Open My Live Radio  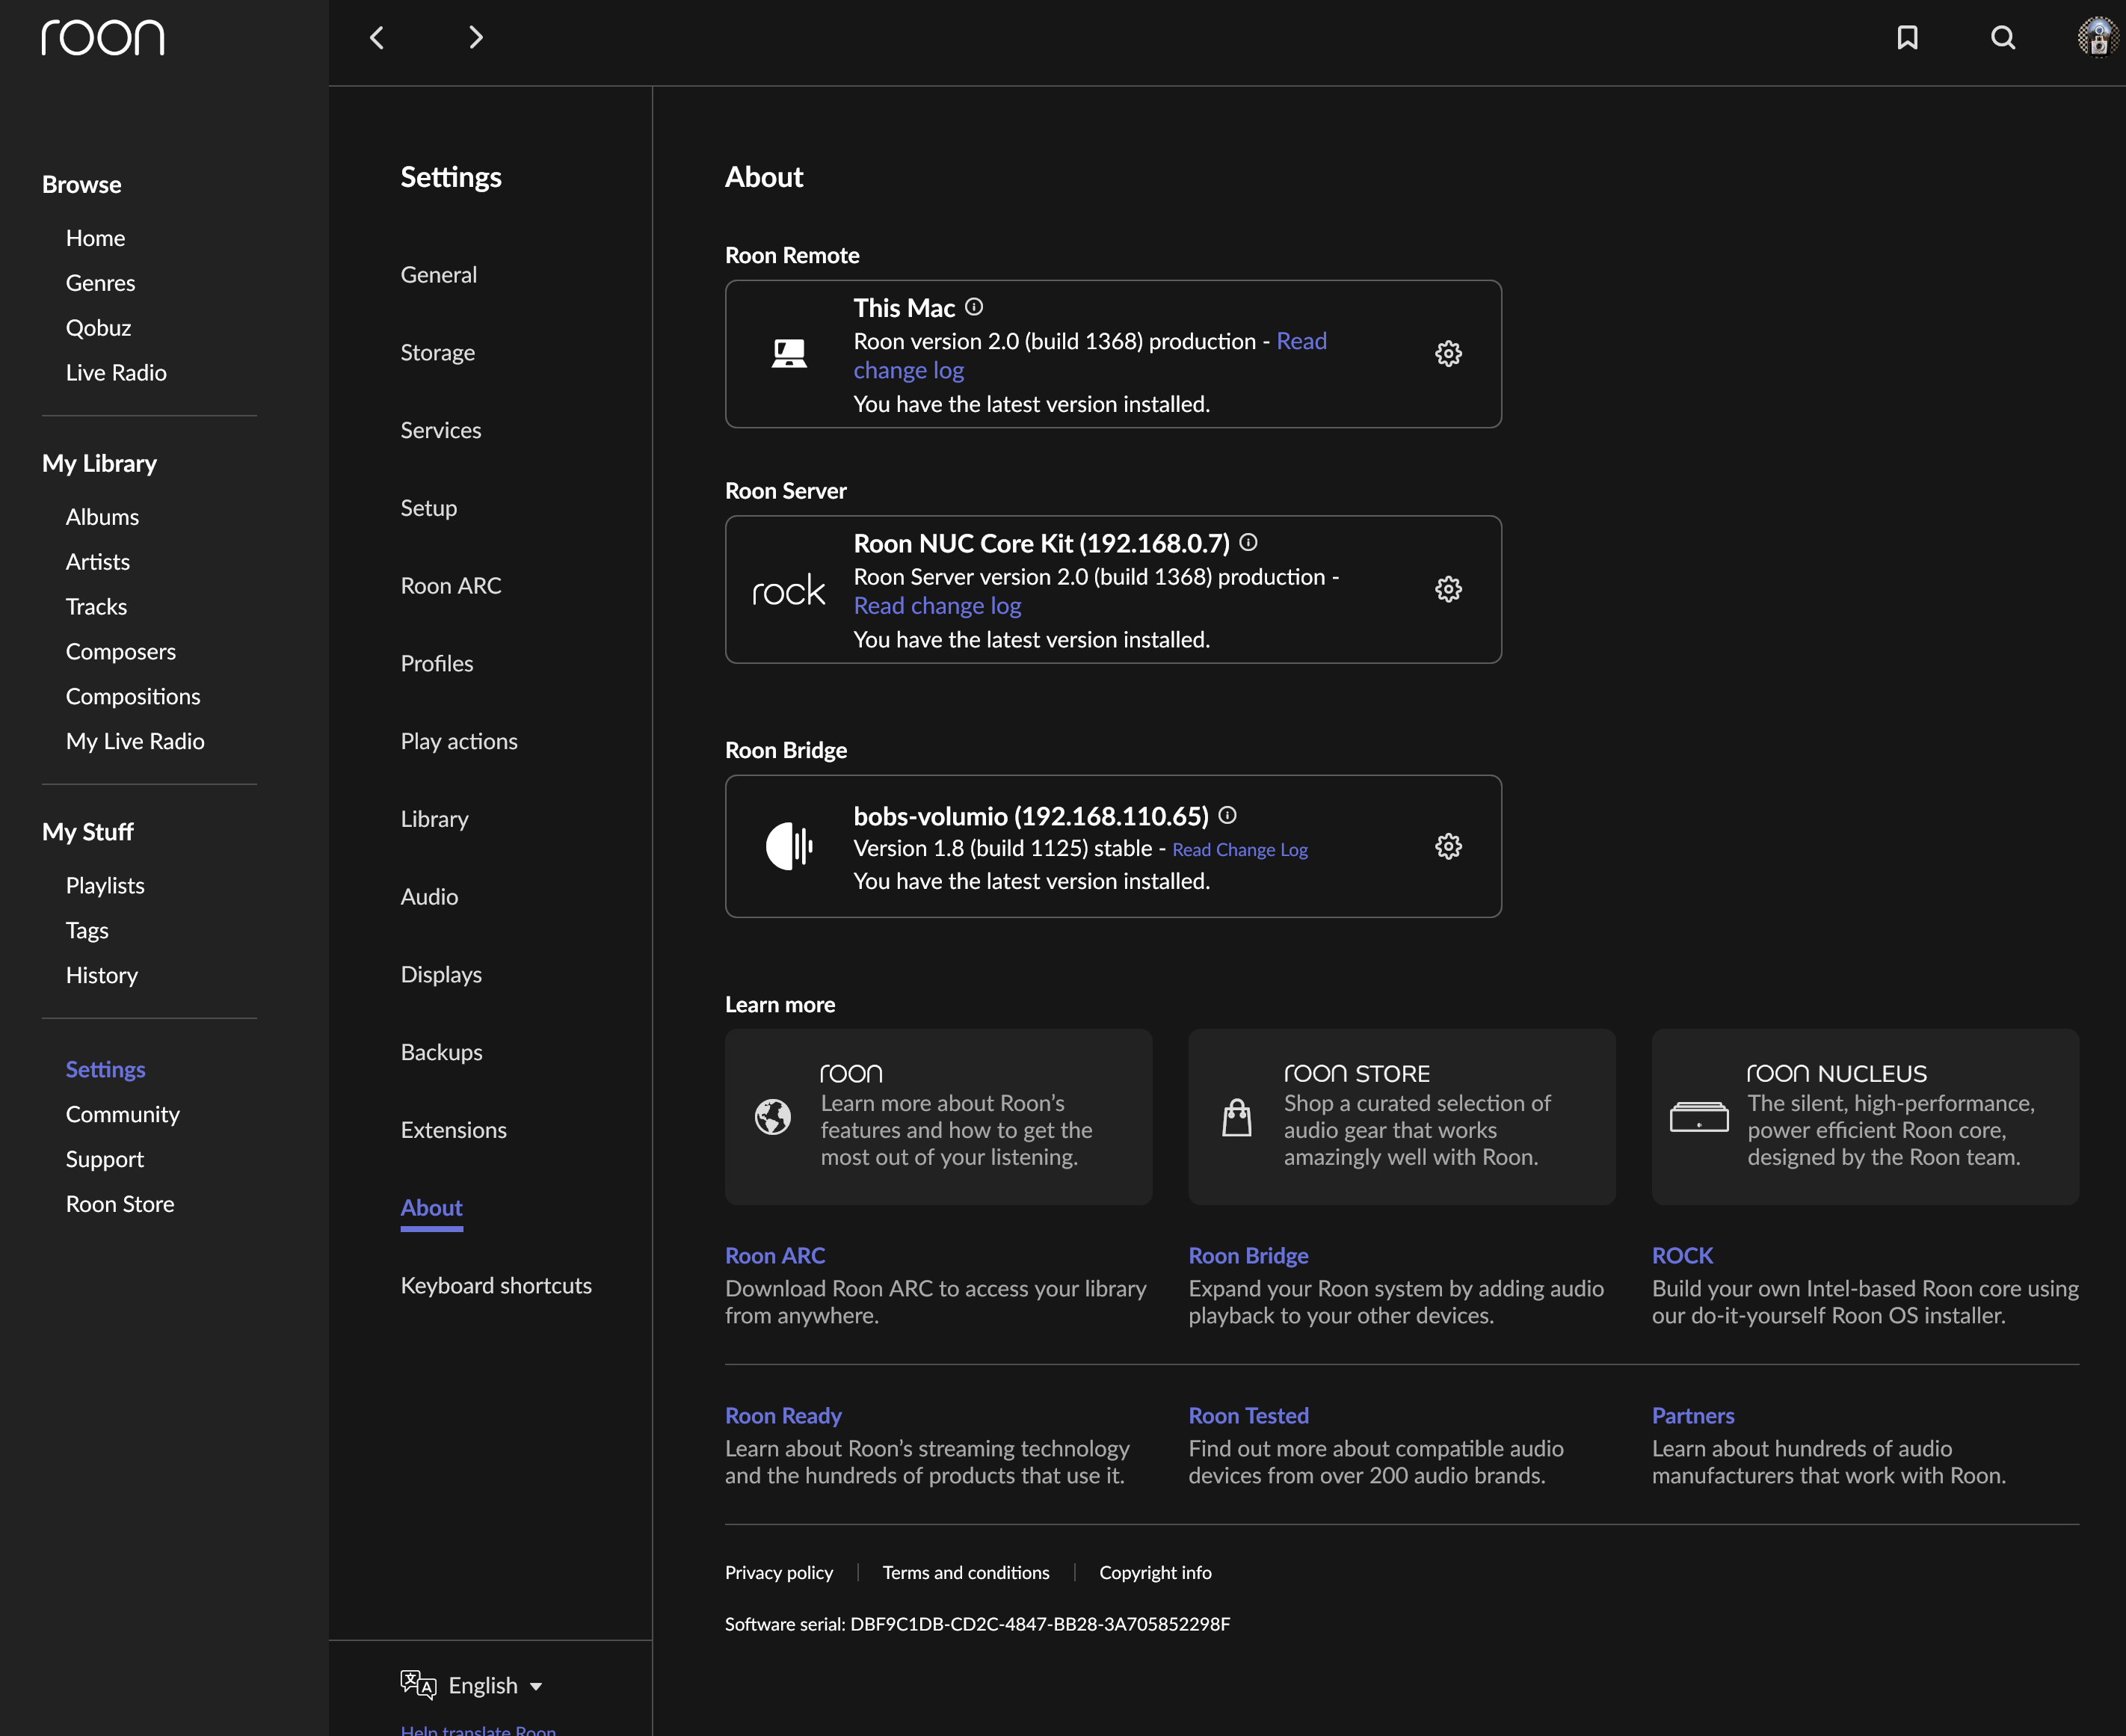coord(135,742)
